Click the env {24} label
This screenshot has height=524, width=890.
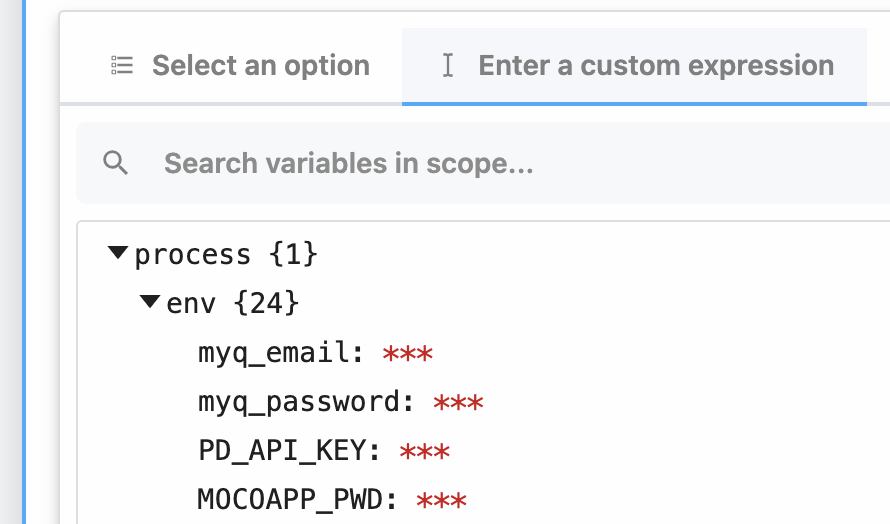click(233, 303)
